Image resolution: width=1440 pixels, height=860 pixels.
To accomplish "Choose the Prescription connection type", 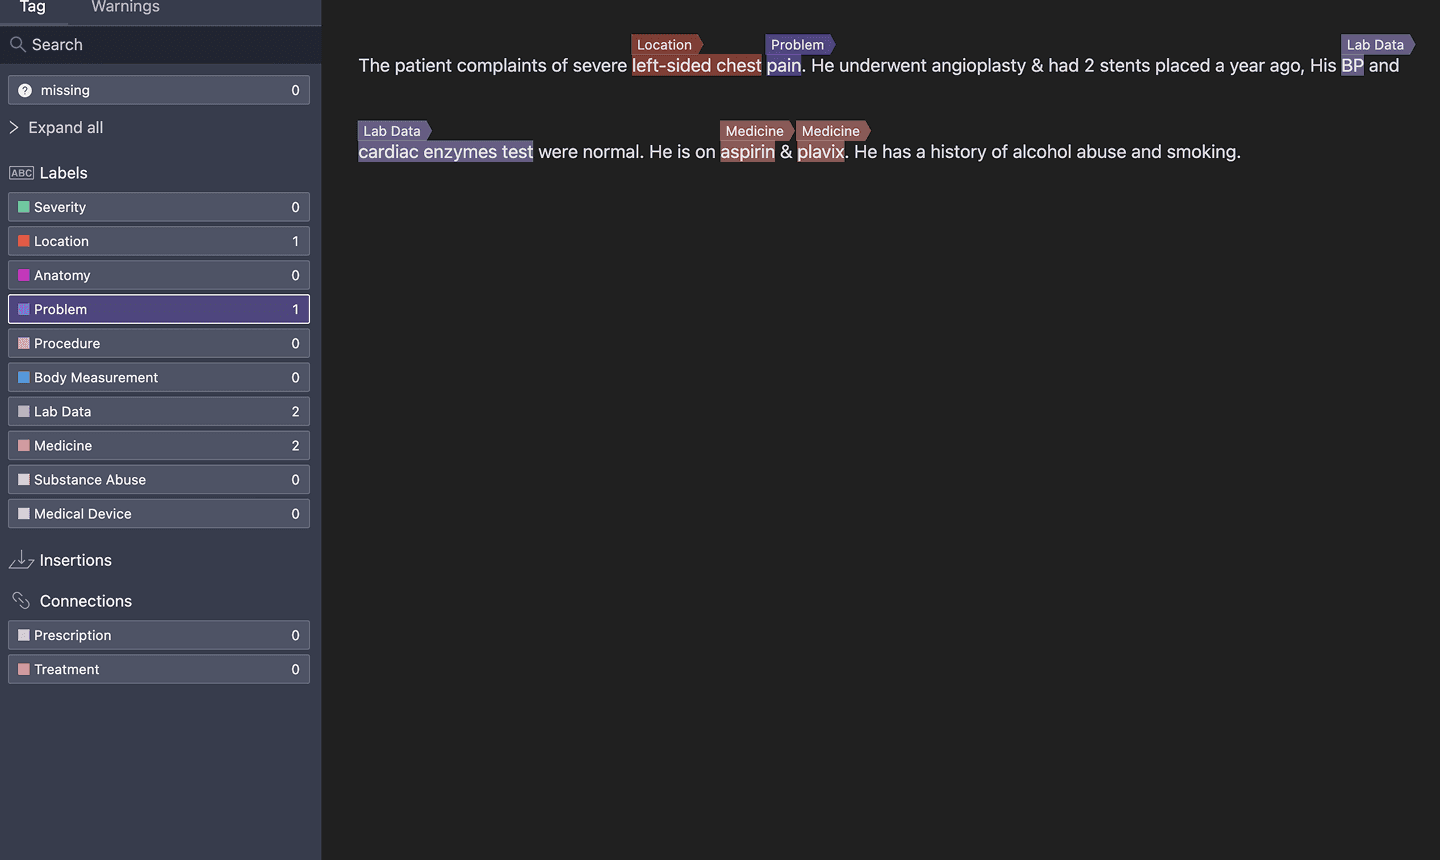I will (x=159, y=635).
